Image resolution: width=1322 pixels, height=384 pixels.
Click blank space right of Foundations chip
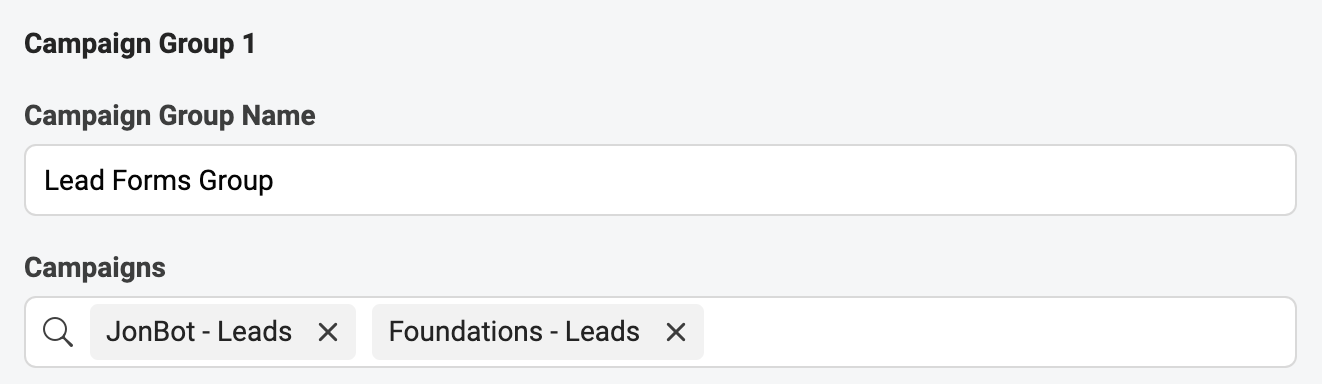[1000, 332]
